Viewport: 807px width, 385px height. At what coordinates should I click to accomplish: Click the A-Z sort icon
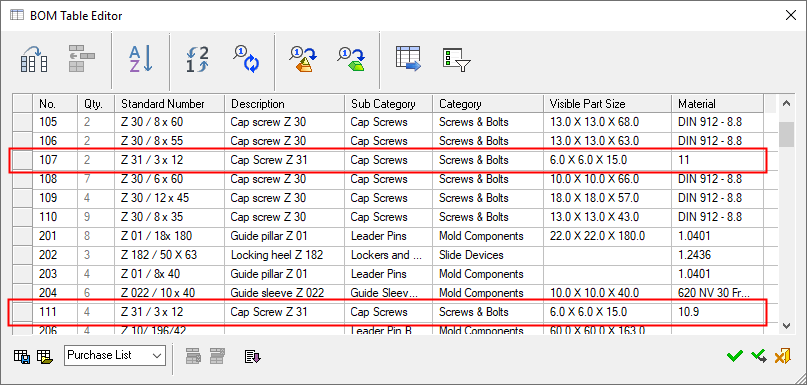tap(140, 59)
